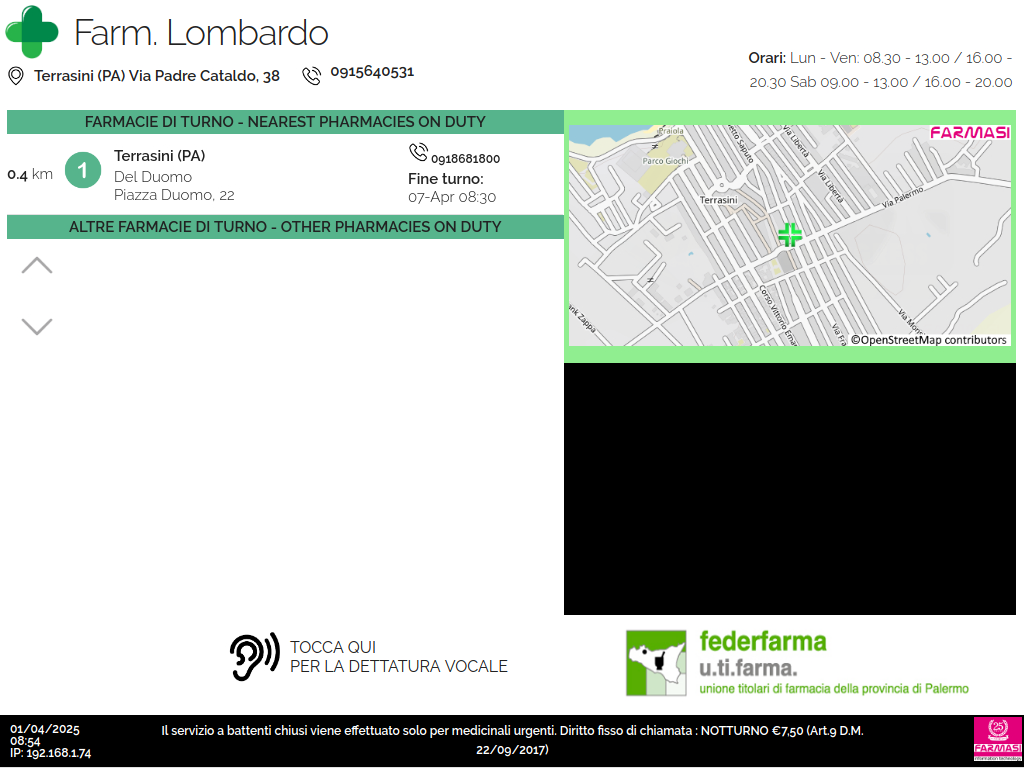Open the Del Duomo pharmacy entry
Viewport: 1024px width, 768px height.
[x=174, y=176]
